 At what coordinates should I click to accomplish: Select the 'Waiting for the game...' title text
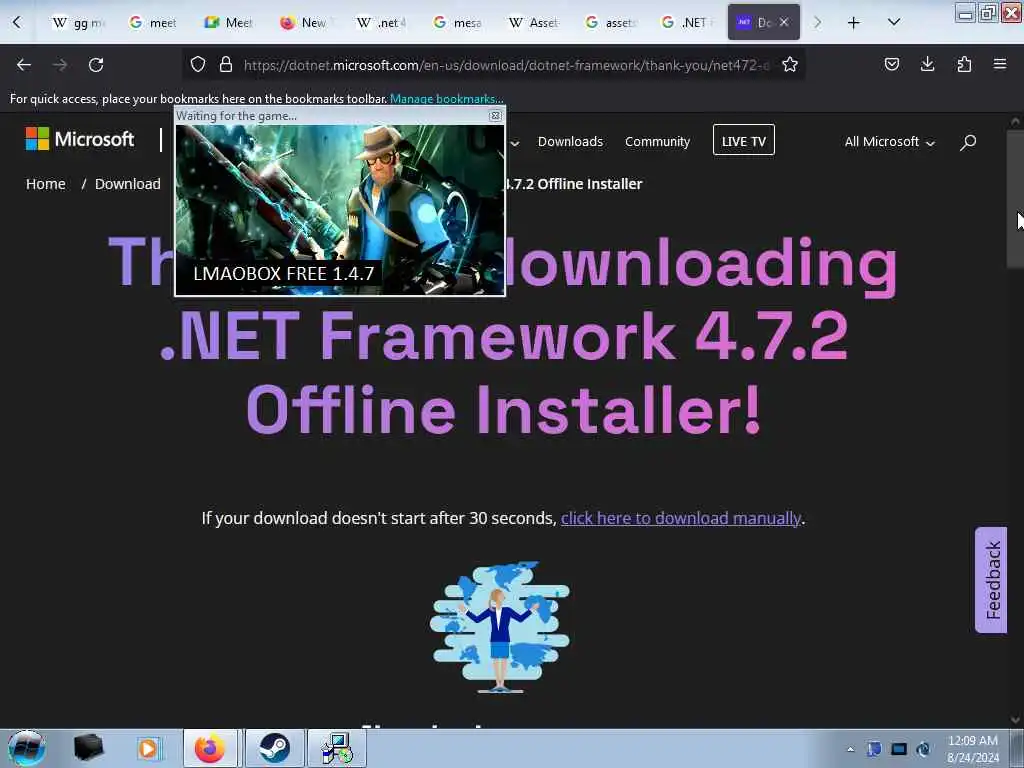pos(236,116)
